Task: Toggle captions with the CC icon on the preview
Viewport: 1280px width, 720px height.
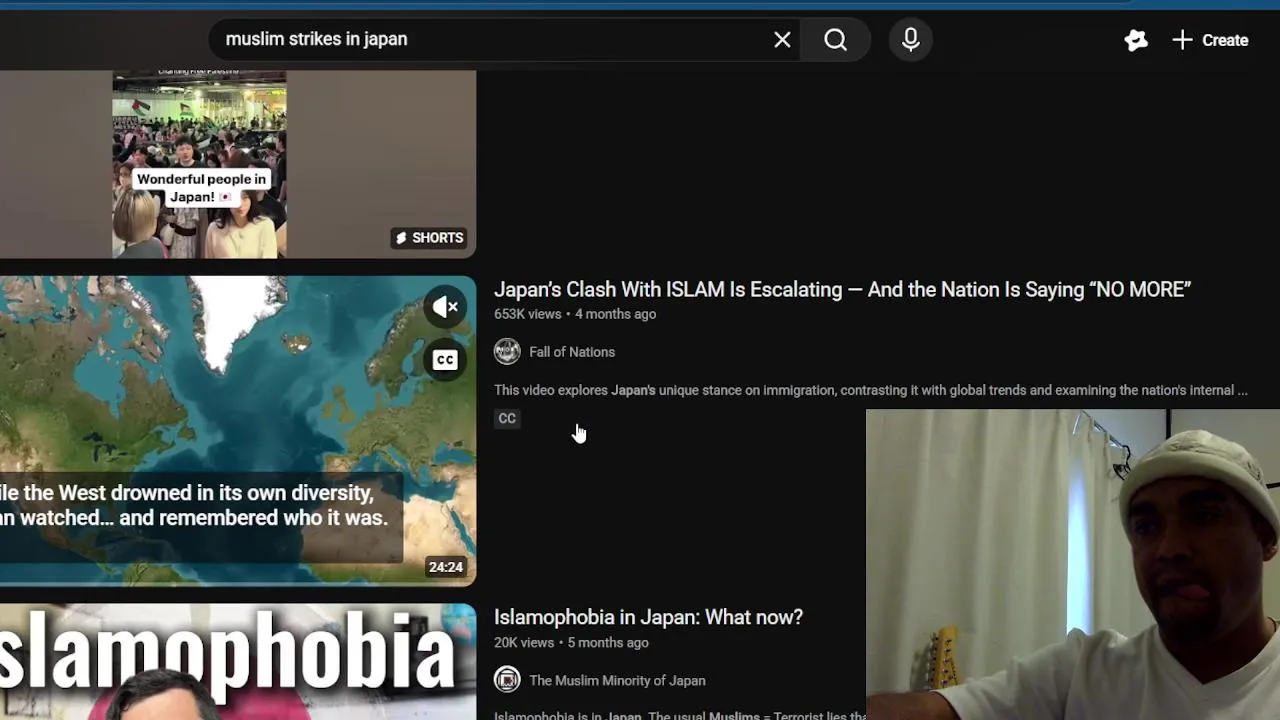Action: (x=445, y=360)
